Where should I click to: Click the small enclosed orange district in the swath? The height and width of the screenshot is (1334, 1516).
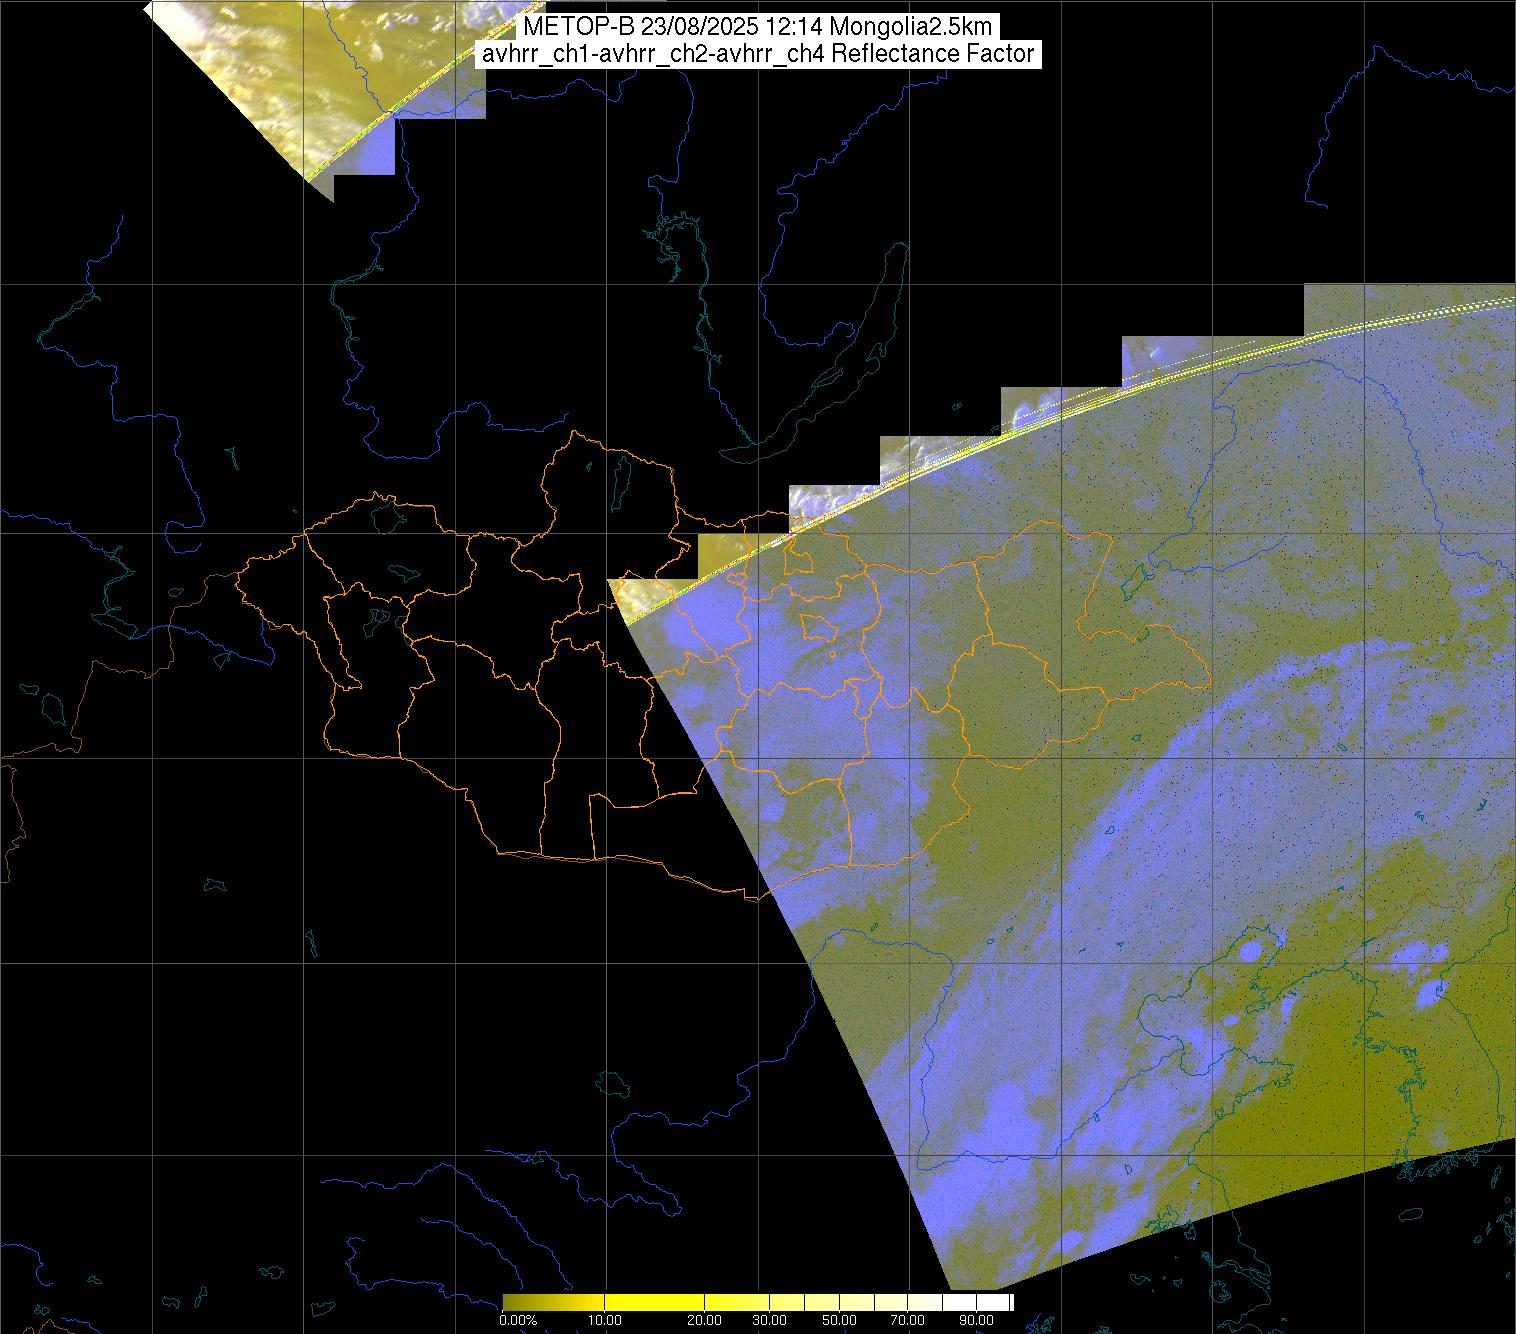820,627
